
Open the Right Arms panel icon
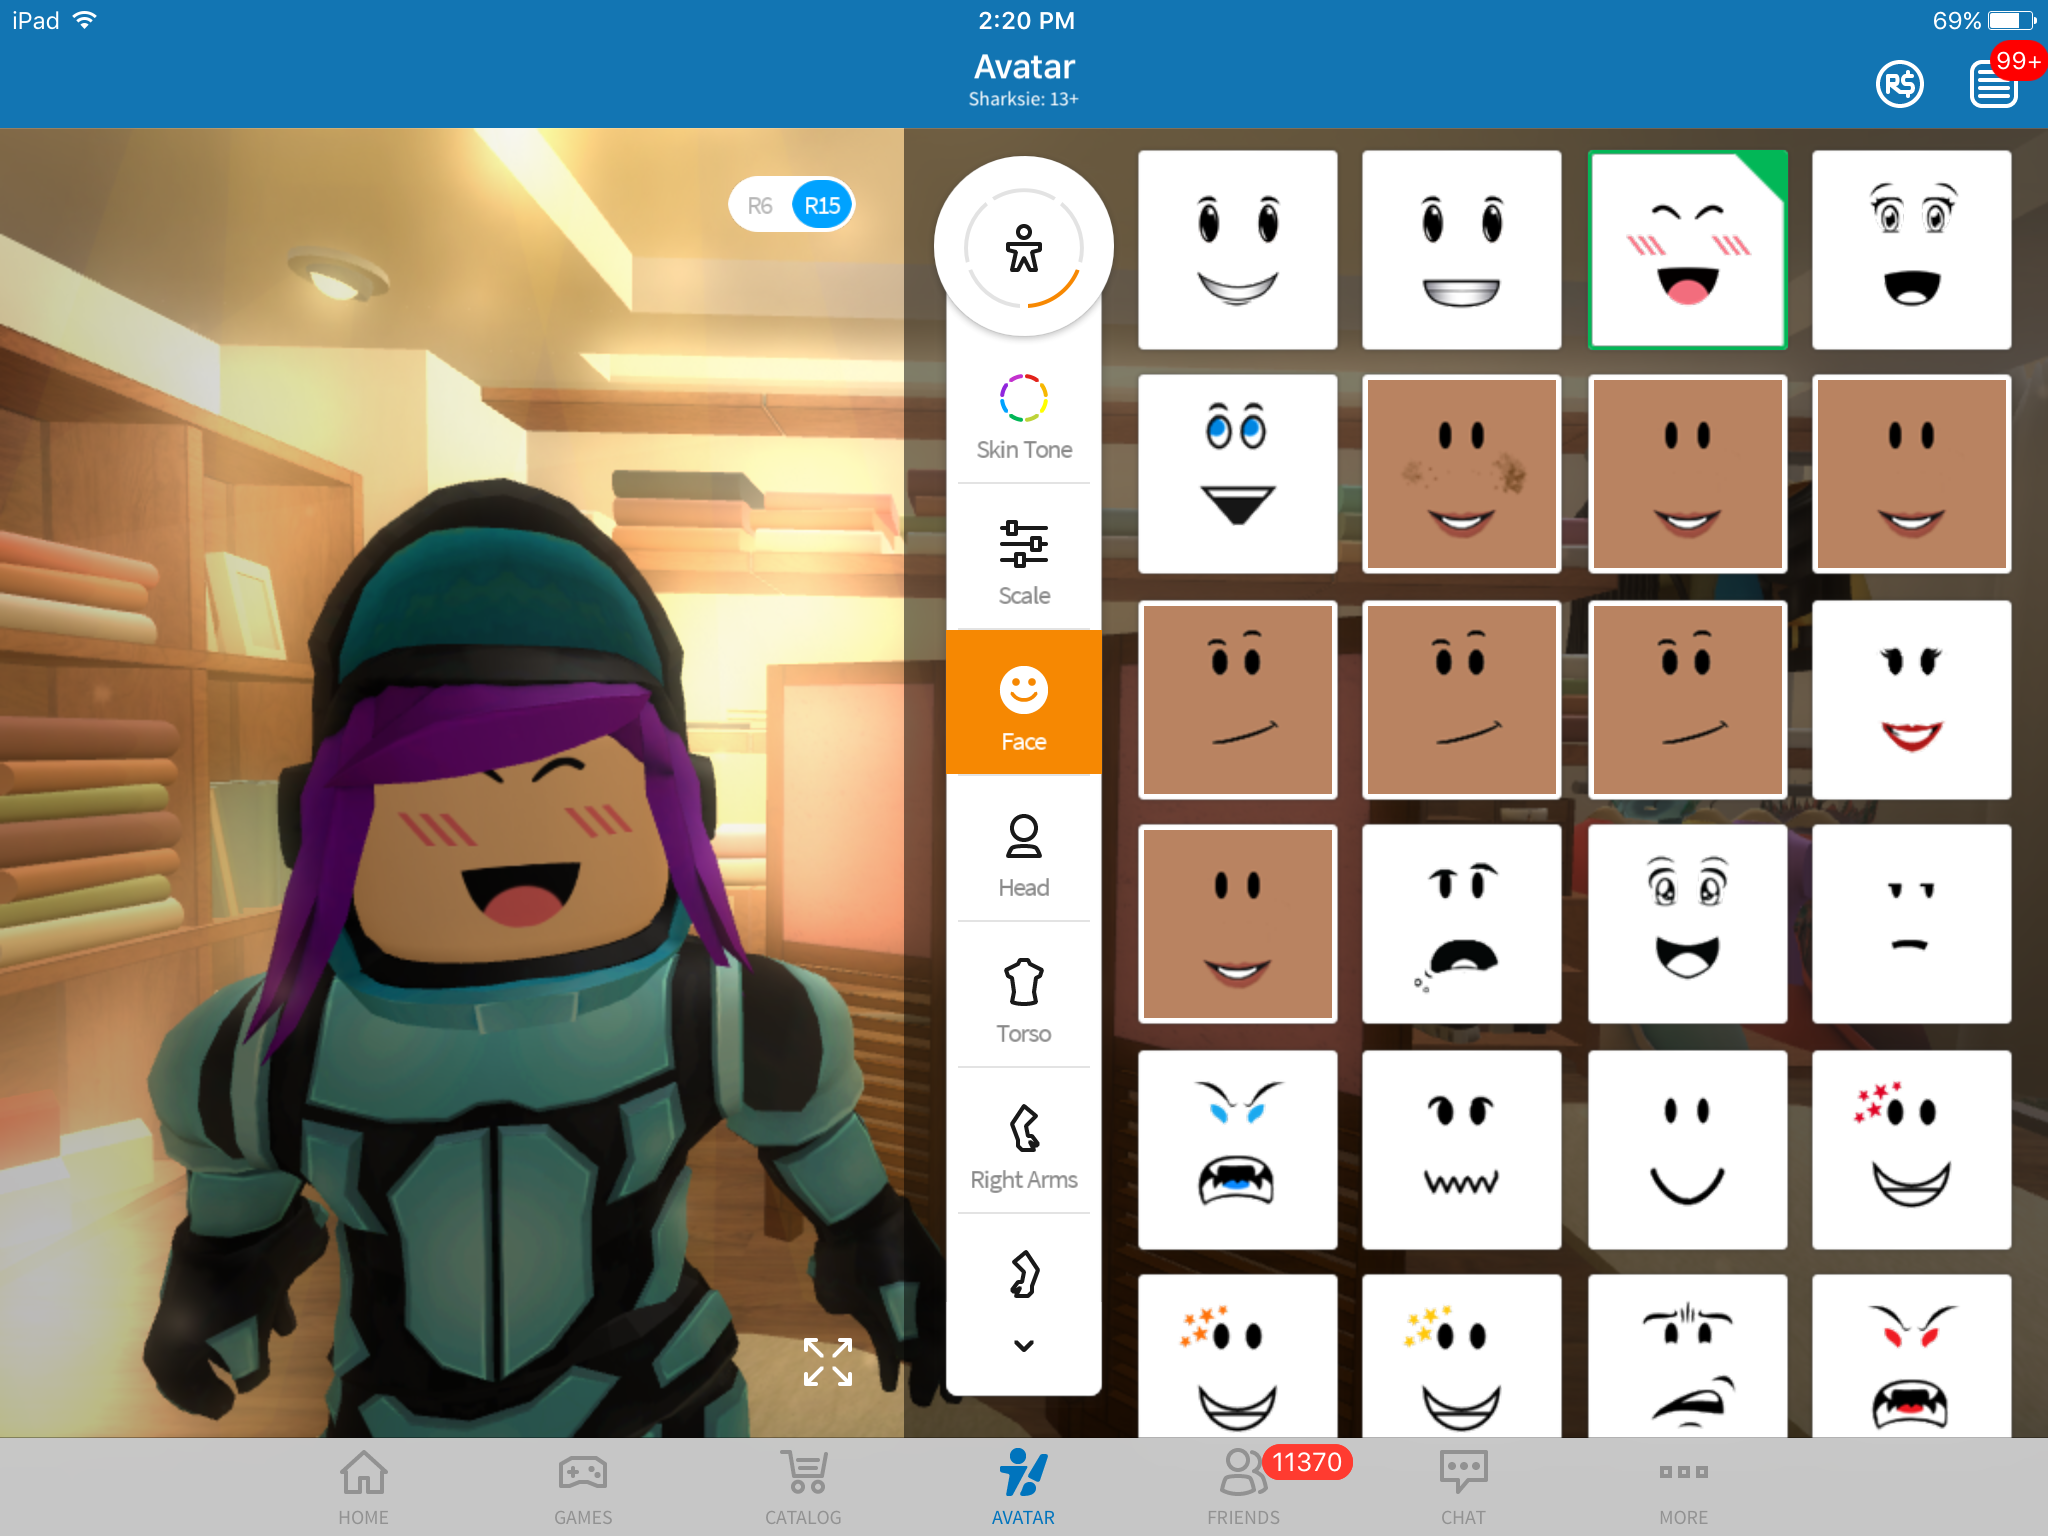1024,1144
